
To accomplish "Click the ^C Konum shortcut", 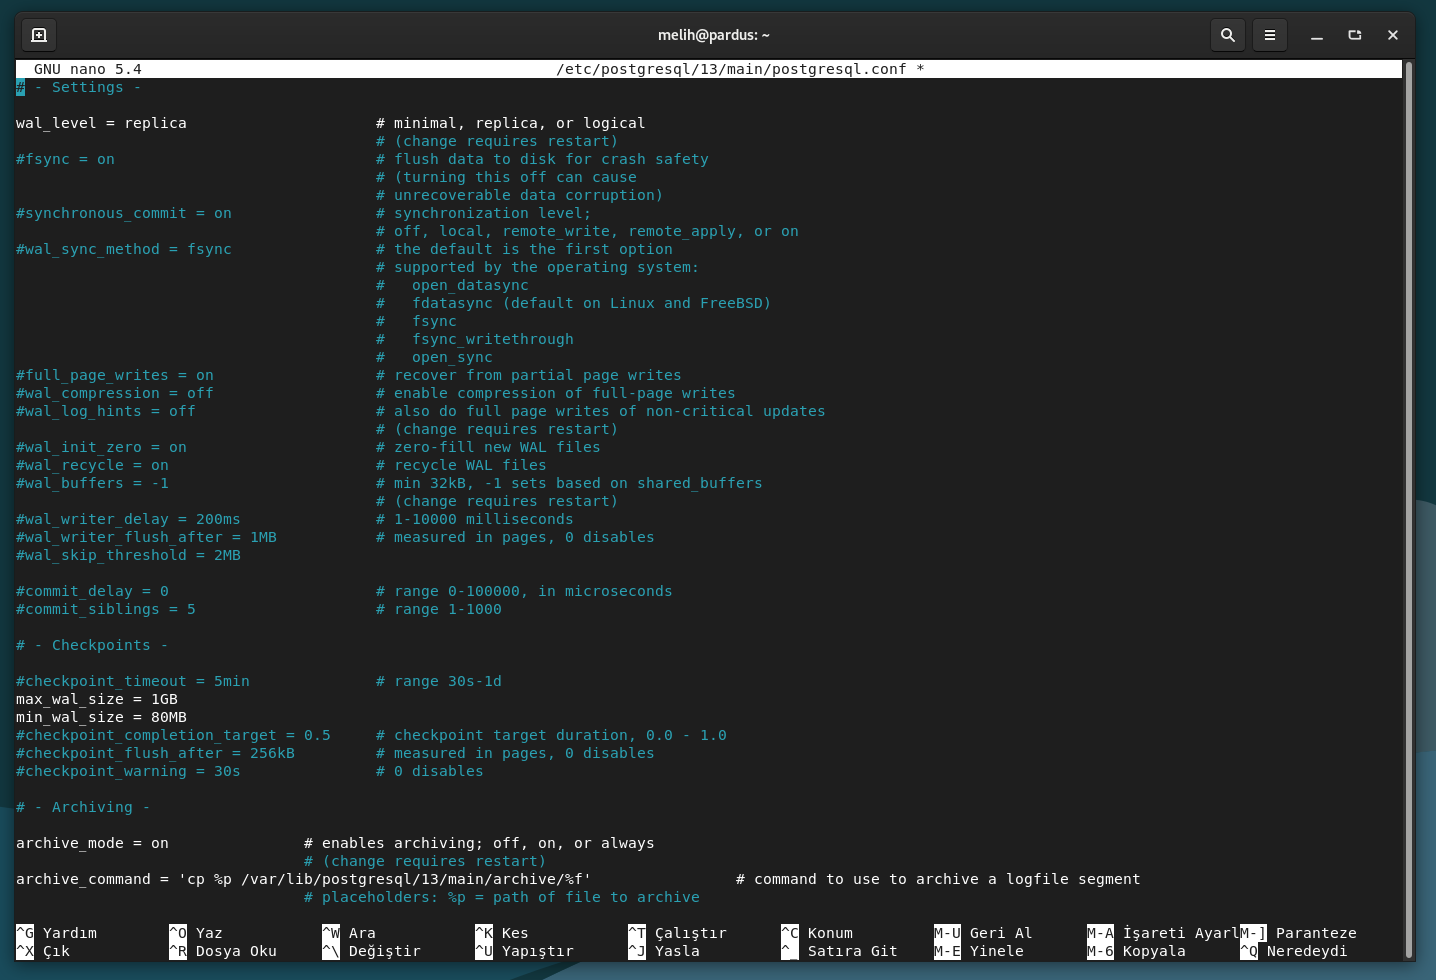I will point(817,933).
